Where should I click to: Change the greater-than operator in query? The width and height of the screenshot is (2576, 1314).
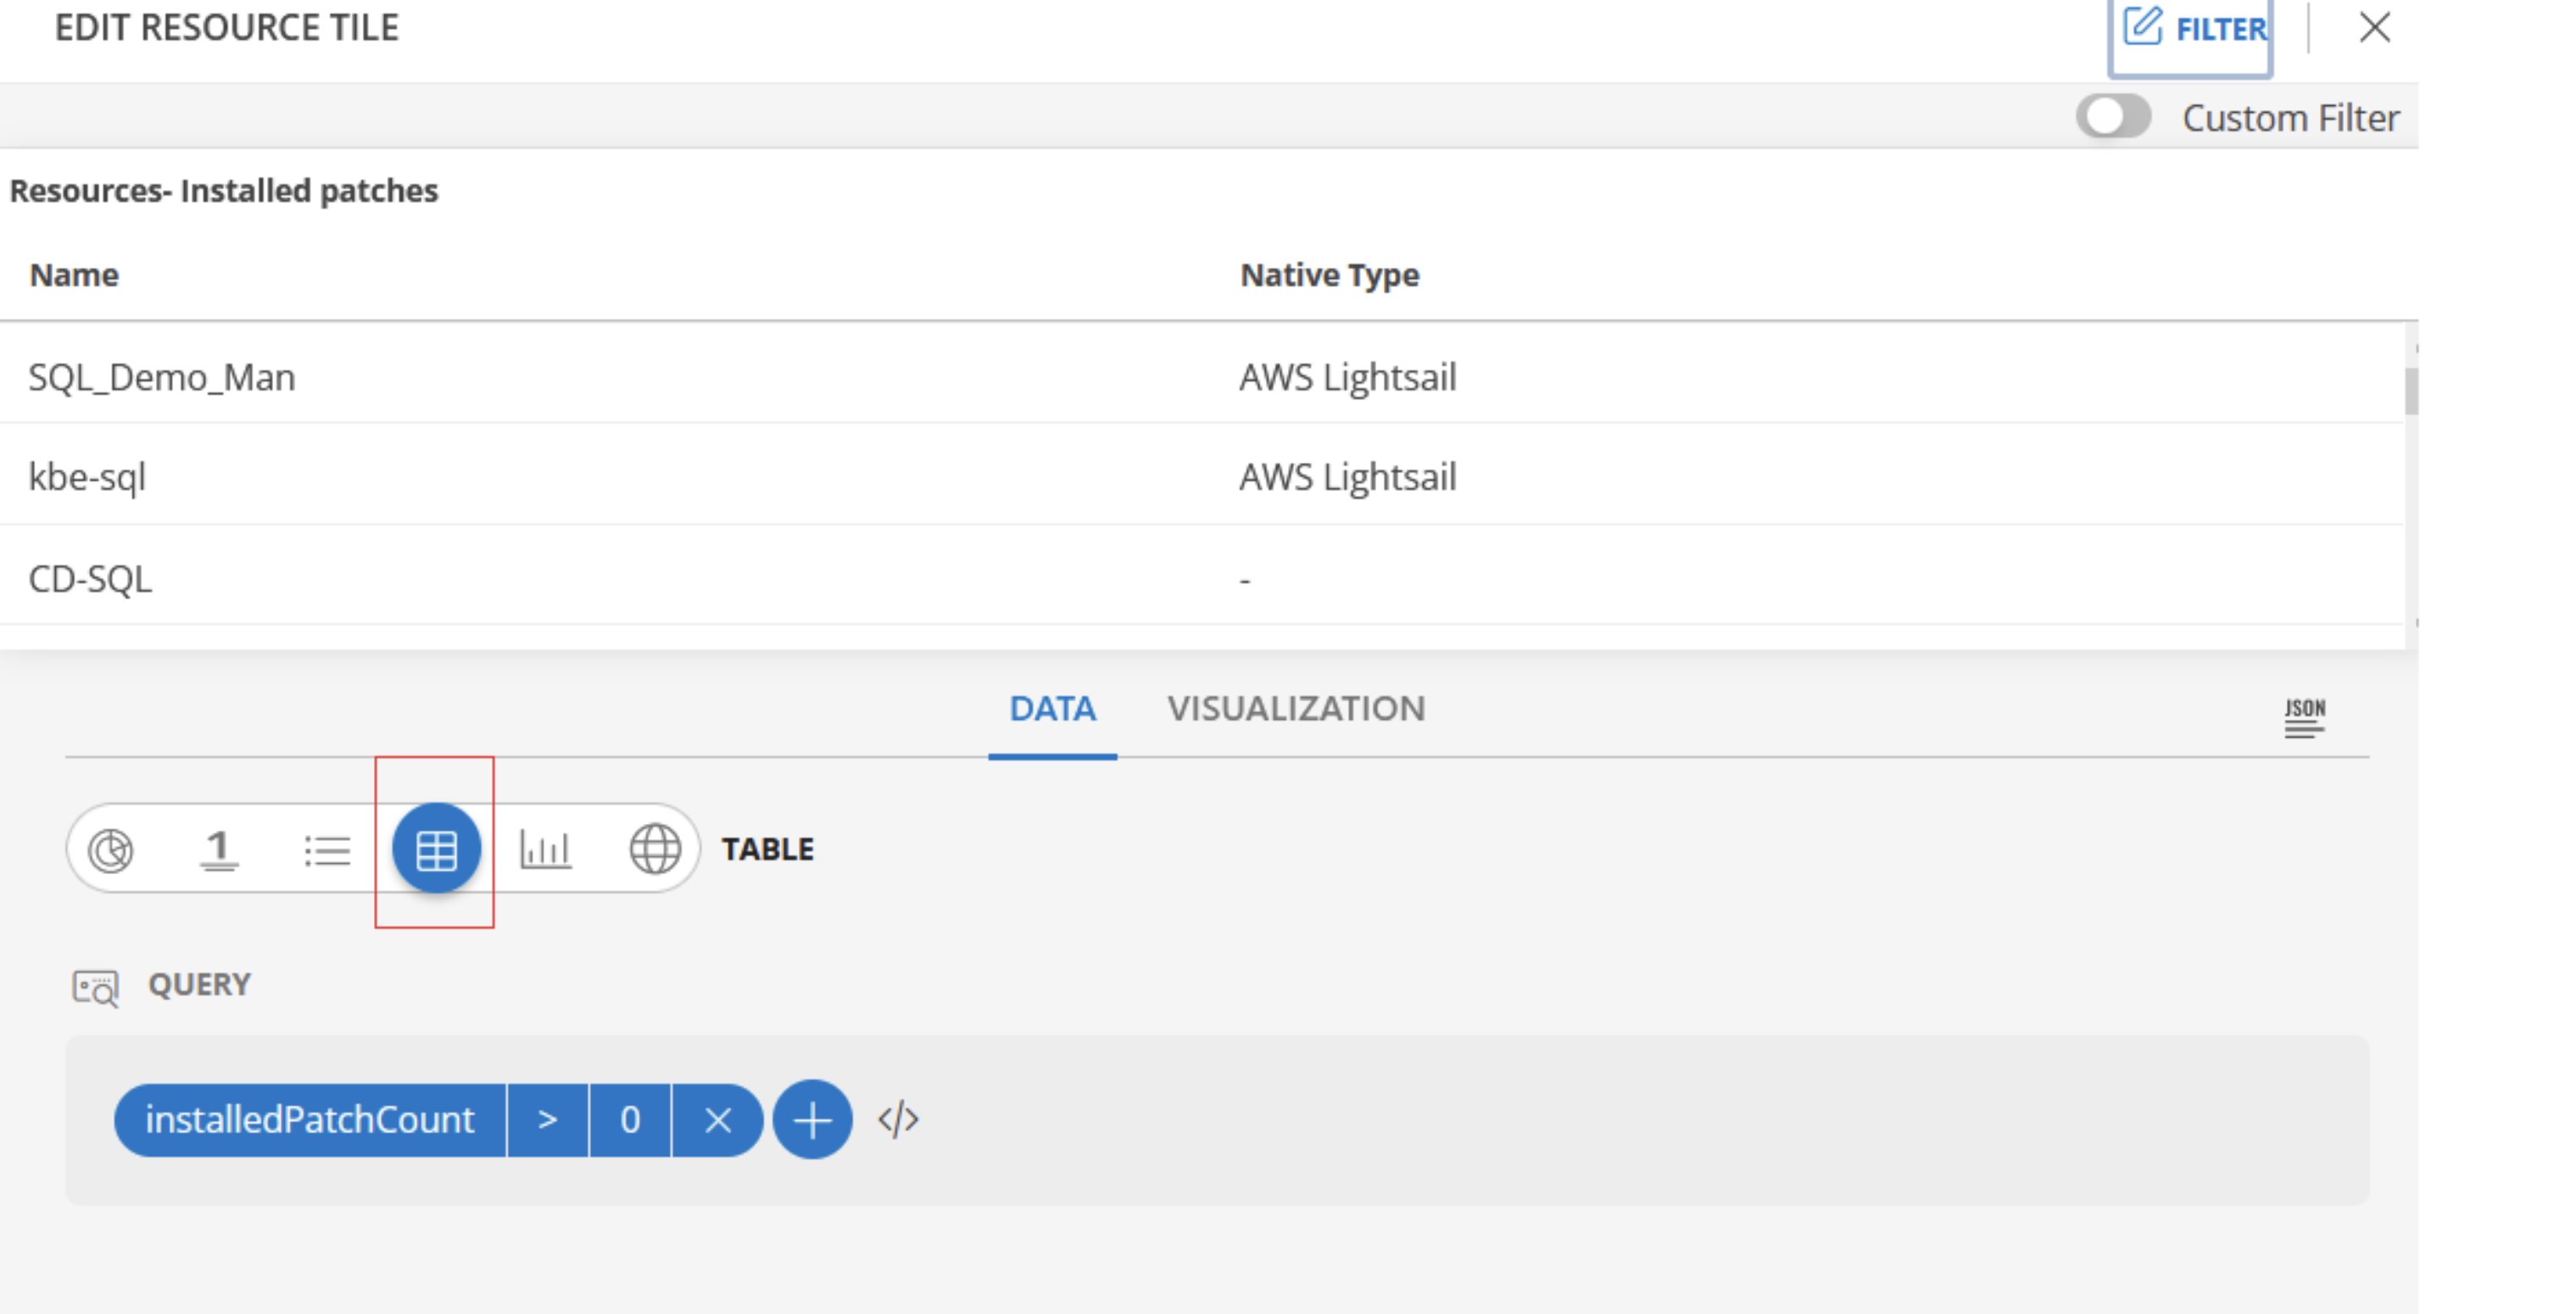tap(548, 1120)
